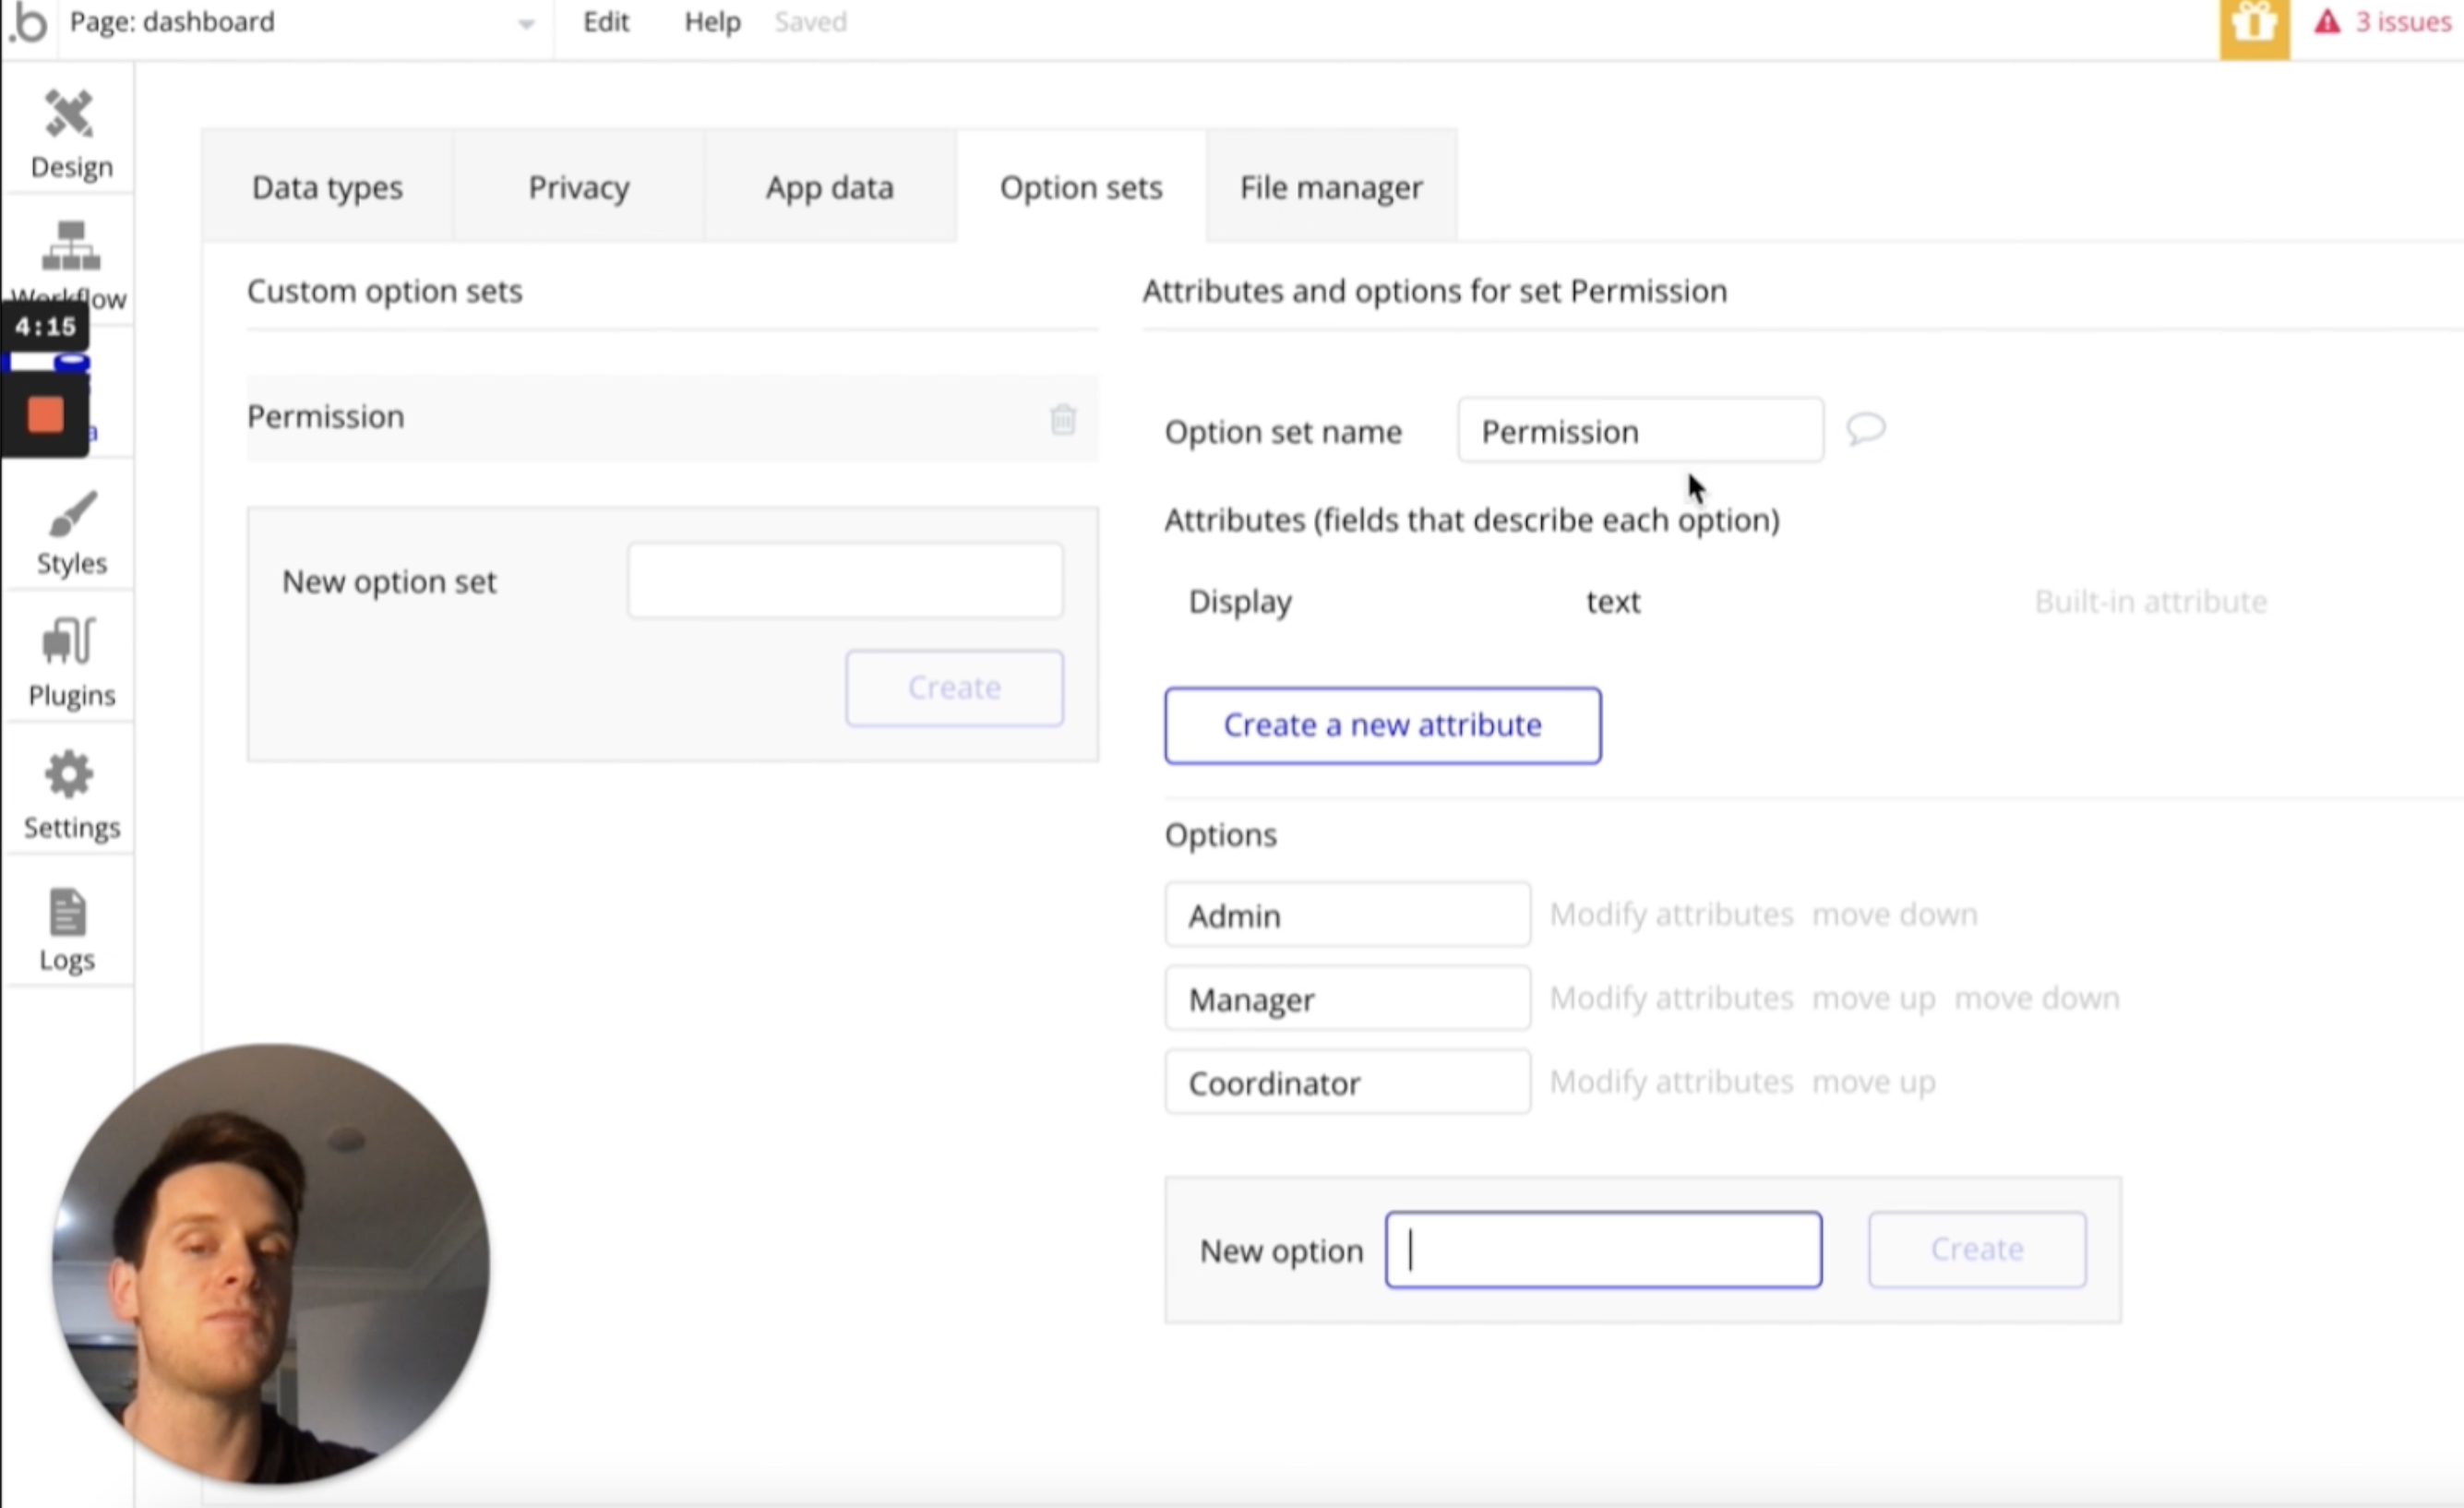Image resolution: width=2464 pixels, height=1508 pixels.
Task: Open the Plugins sidebar icon
Action: click(x=69, y=641)
